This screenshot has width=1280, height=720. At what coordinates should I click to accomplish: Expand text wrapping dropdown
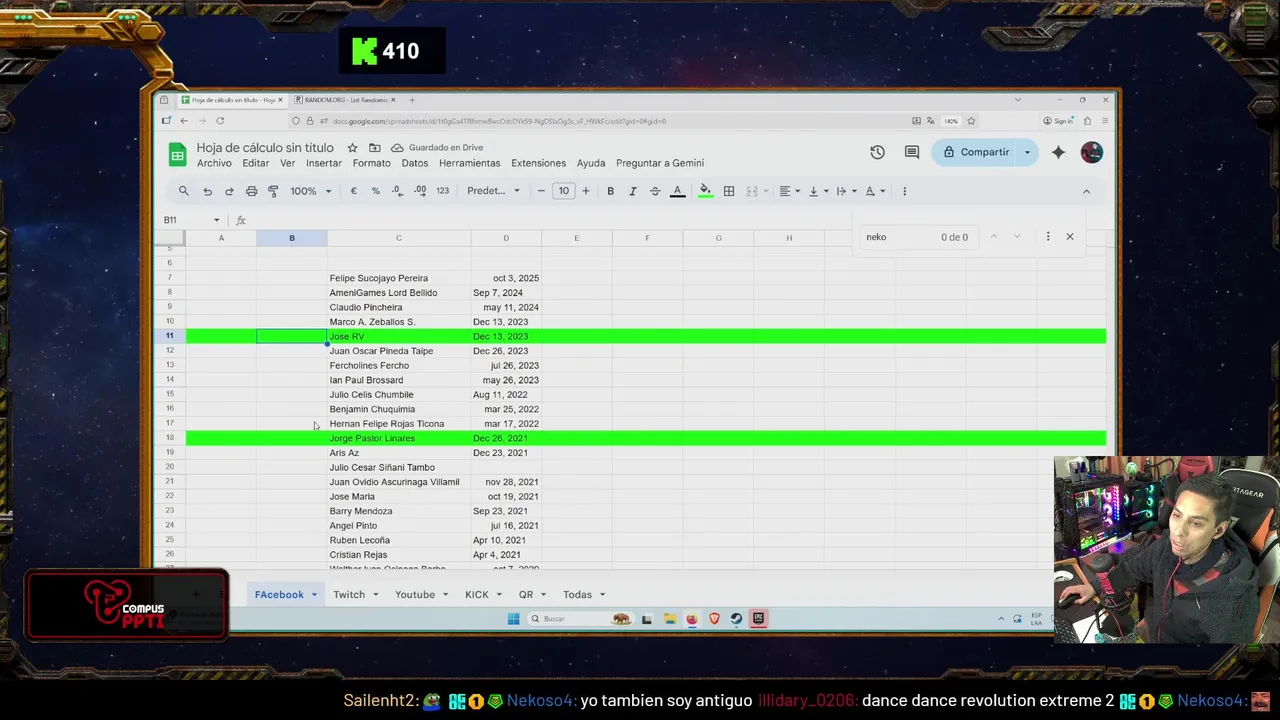pyautogui.click(x=854, y=191)
